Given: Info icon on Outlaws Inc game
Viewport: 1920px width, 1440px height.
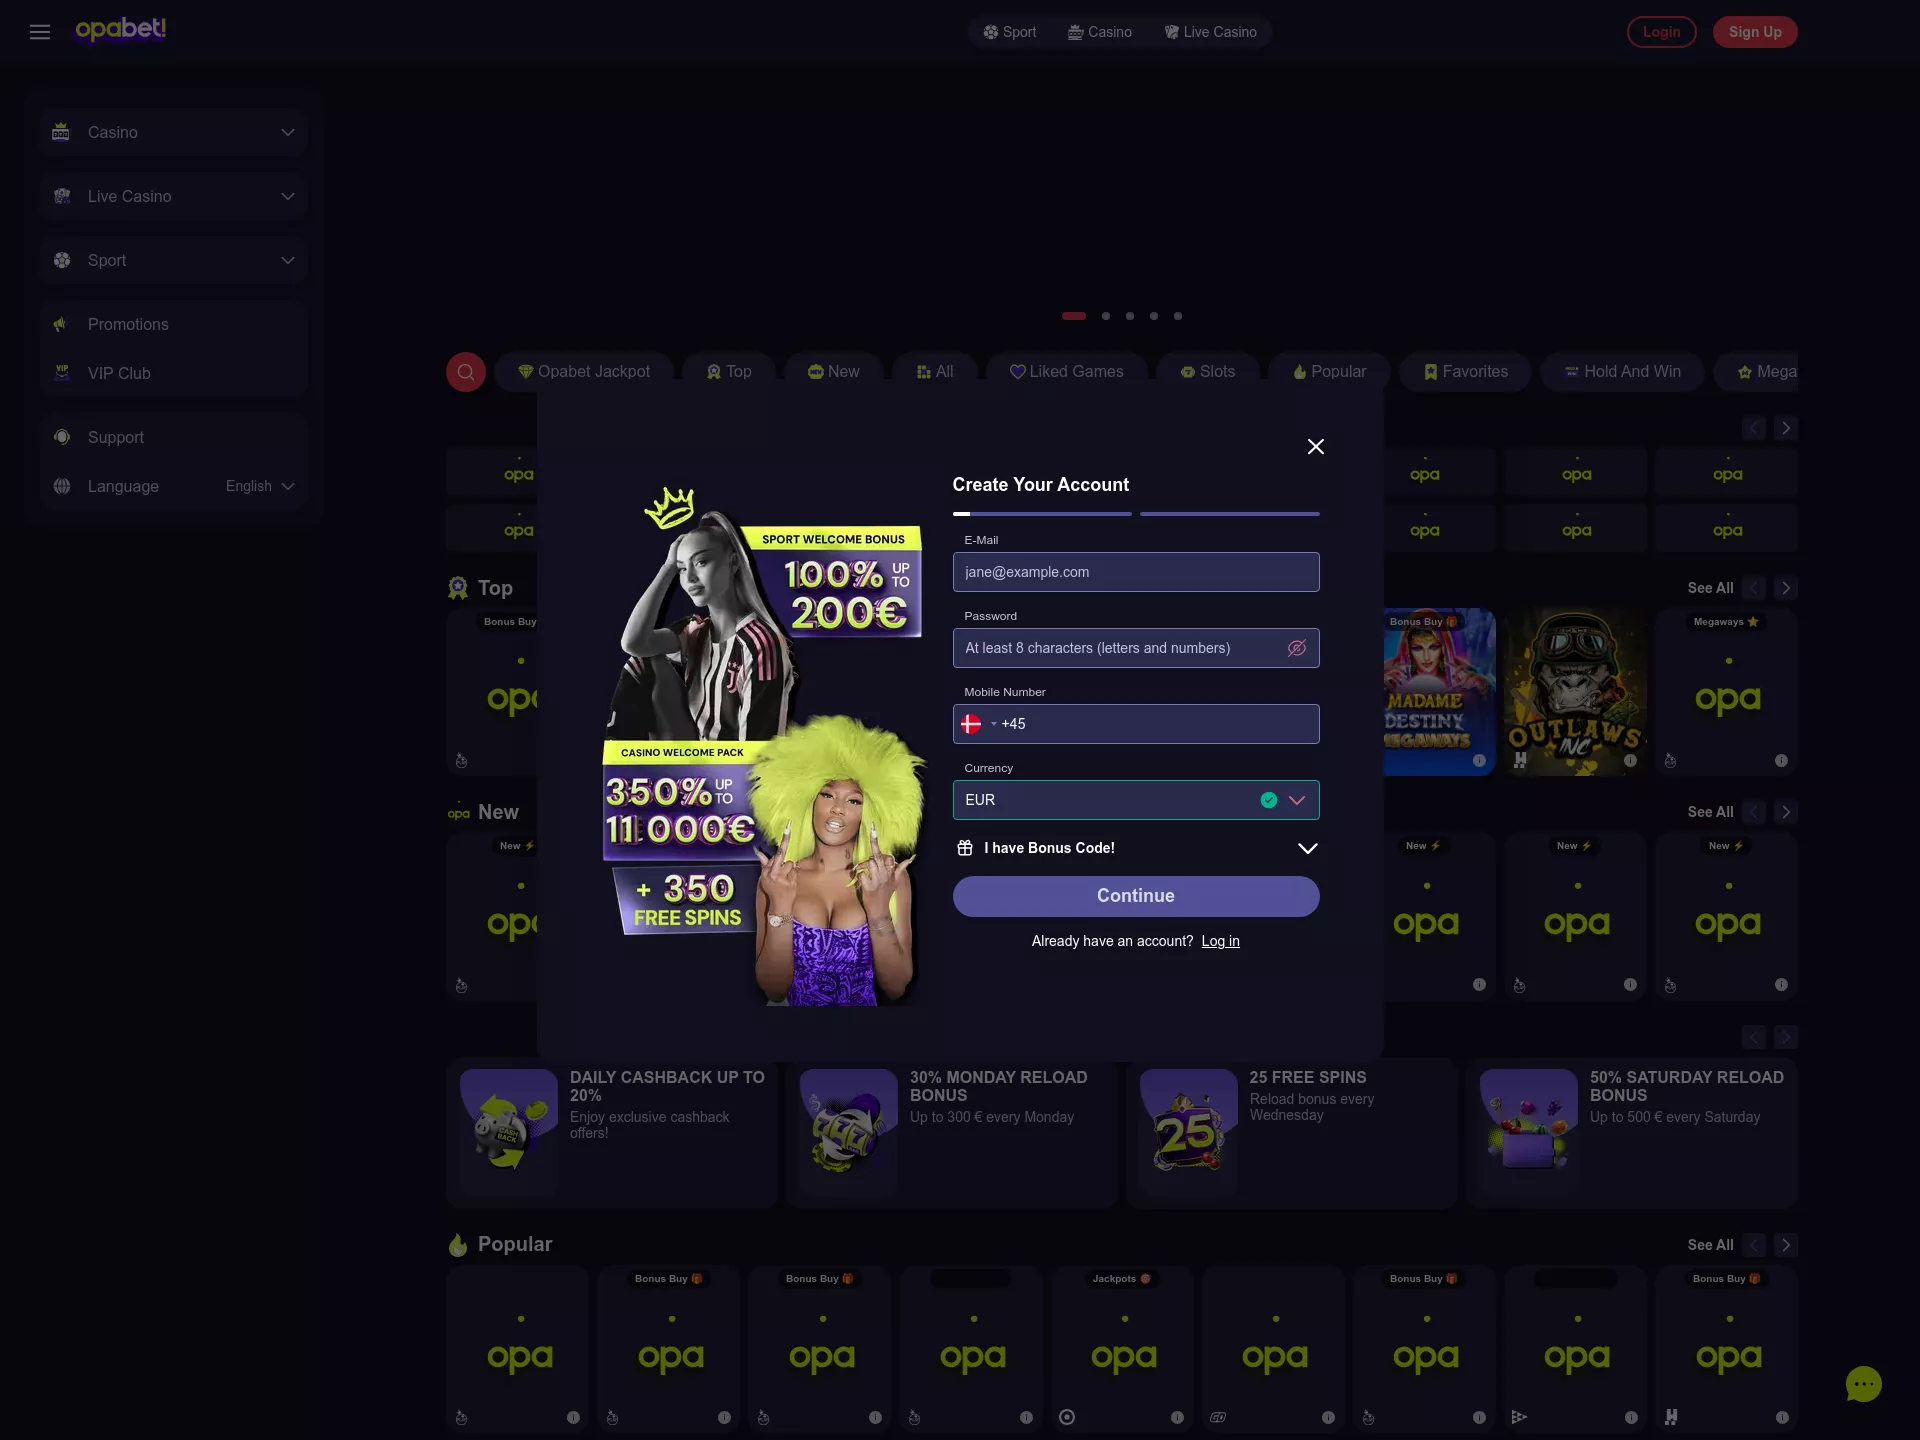Looking at the screenshot, I should tap(1630, 760).
